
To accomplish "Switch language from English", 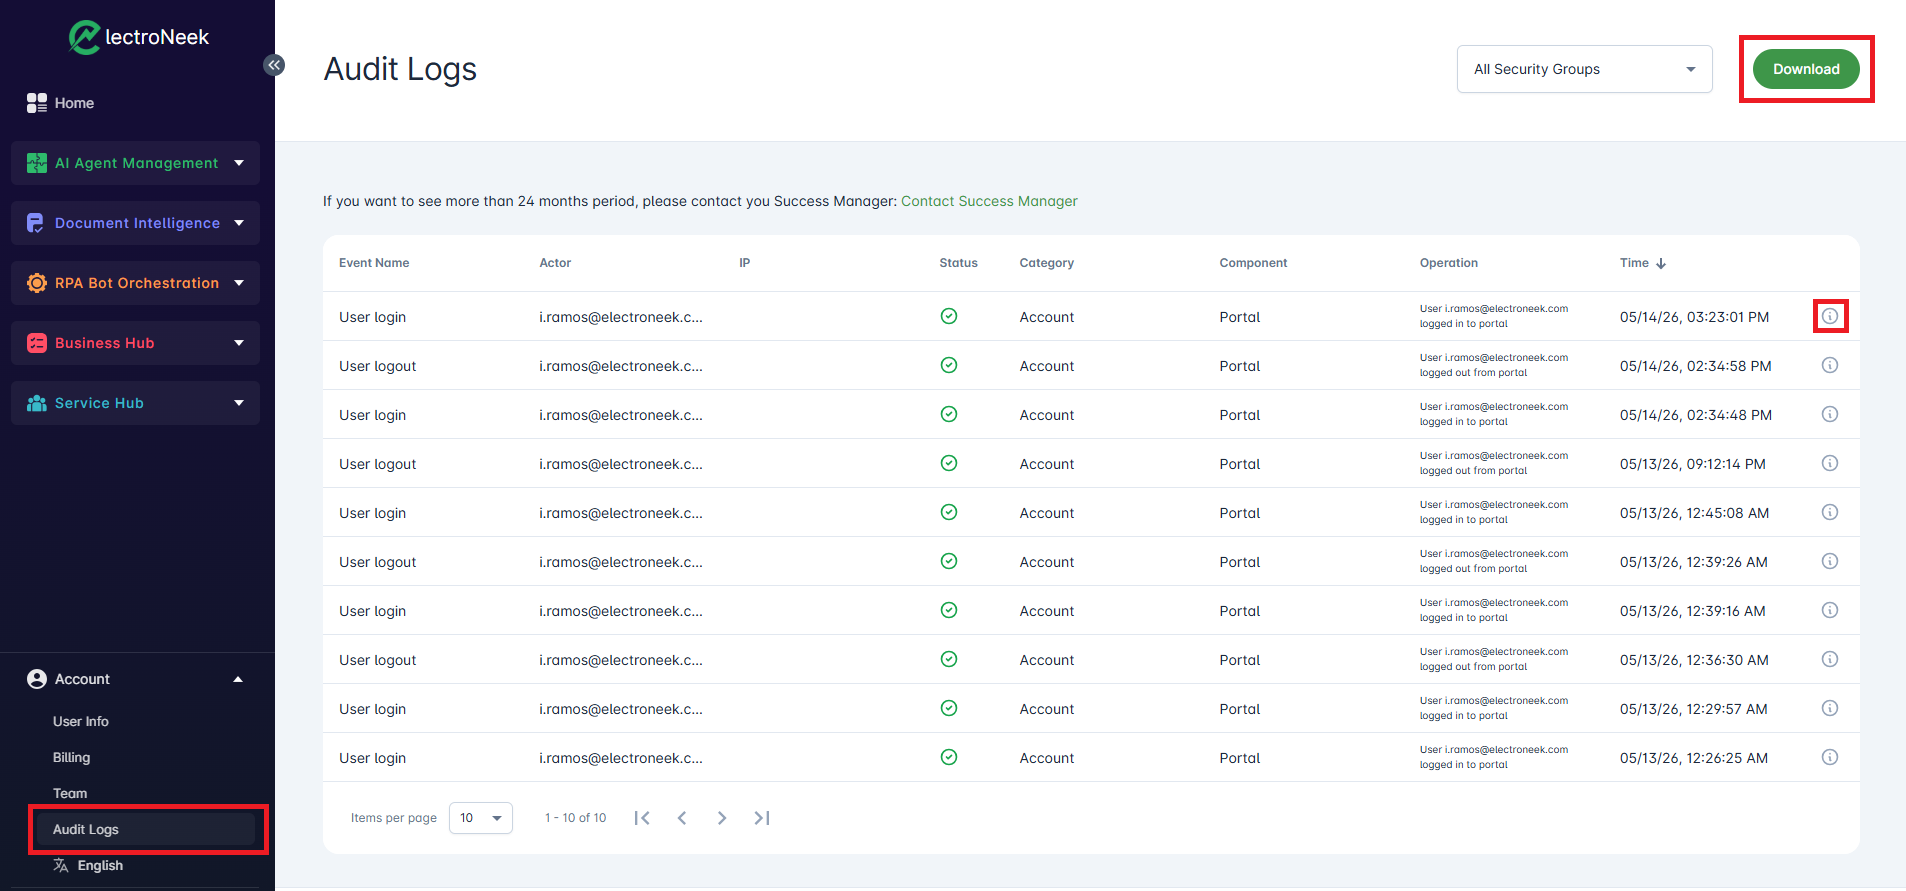I will point(100,865).
